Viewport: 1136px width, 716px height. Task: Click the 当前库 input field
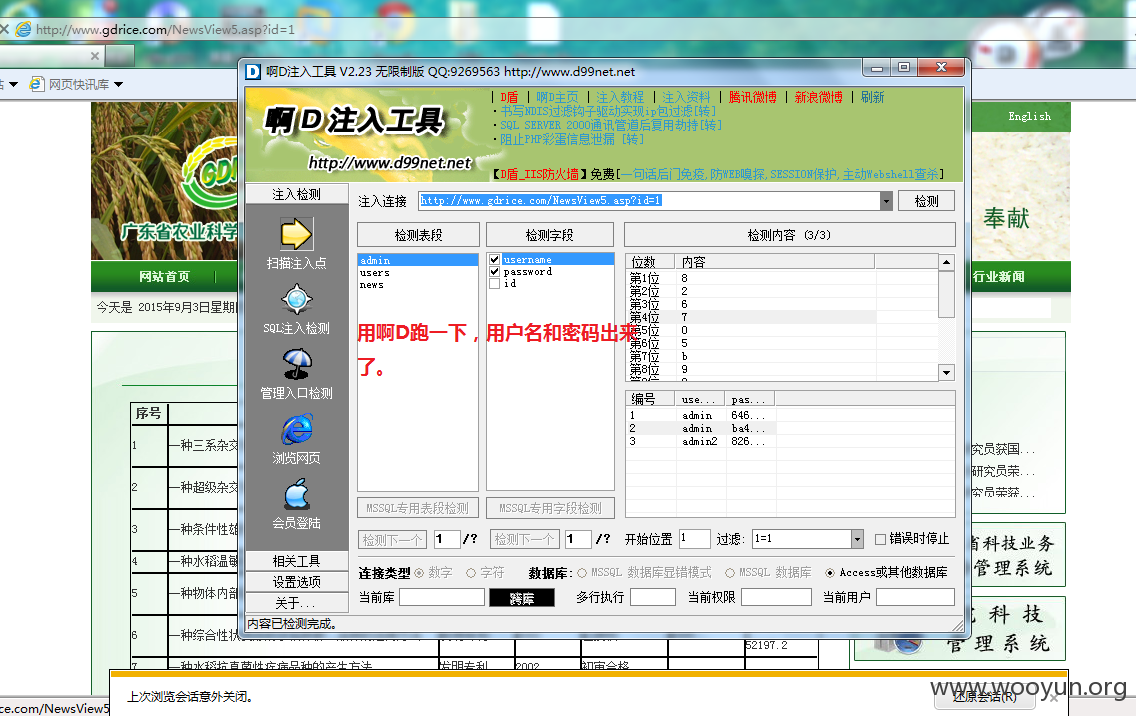click(442, 597)
